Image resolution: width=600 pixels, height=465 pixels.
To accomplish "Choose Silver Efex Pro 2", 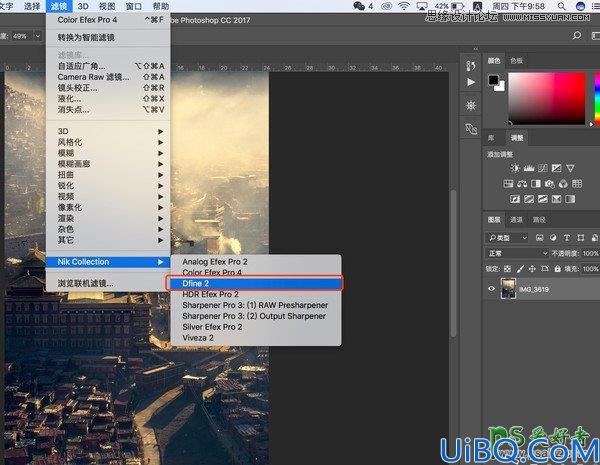I will click(x=256, y=327).
